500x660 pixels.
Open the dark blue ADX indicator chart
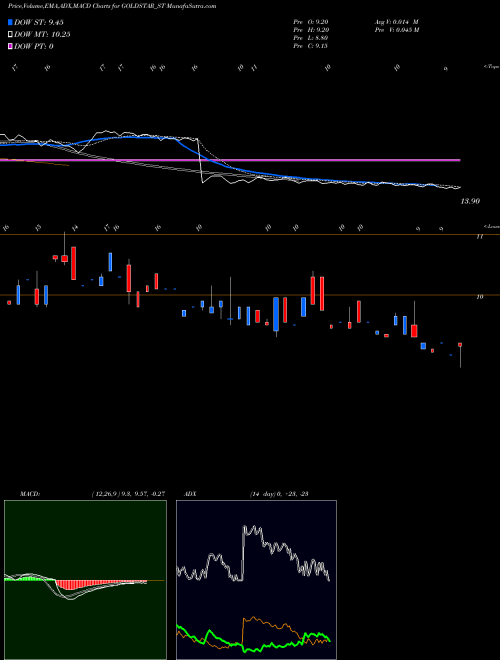(x=256, y=580)
